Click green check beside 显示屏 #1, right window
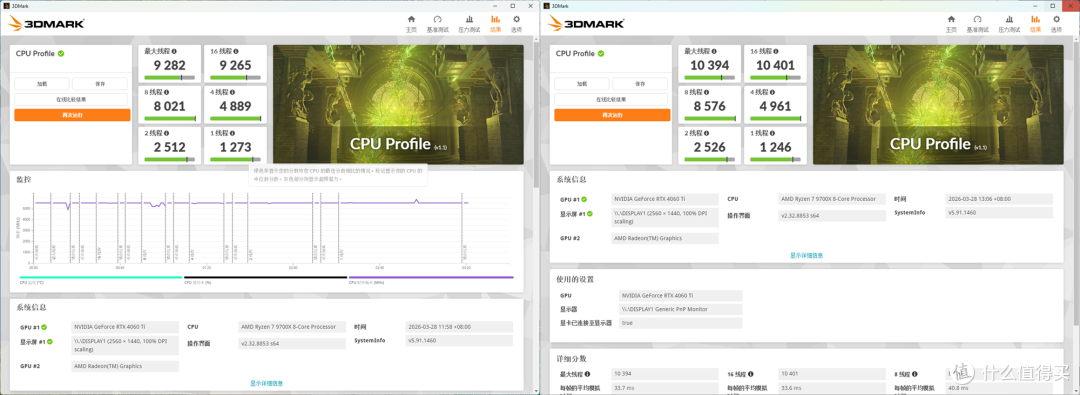 (x=590, y=214)
